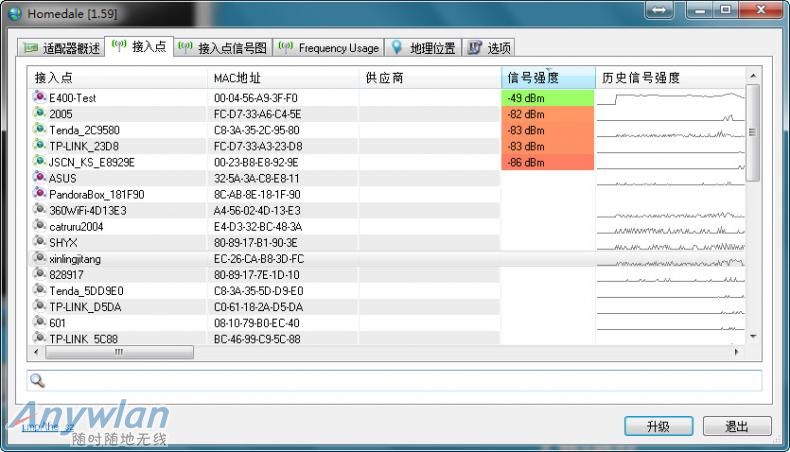
Task: Click the TP-LINK_D5DA access point icon
Action: pyautogui.click(x=39, y=306)
